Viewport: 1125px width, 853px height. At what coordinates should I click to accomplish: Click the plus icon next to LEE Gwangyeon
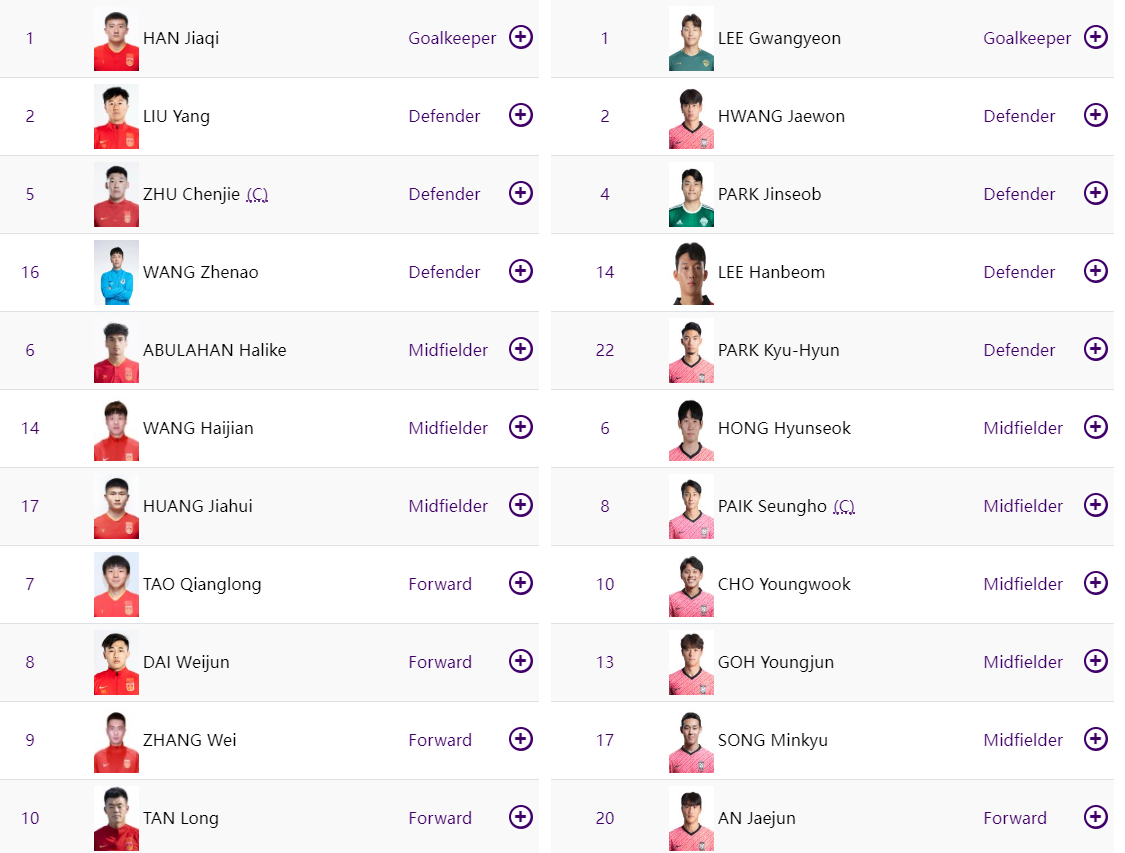[1095, 37]
